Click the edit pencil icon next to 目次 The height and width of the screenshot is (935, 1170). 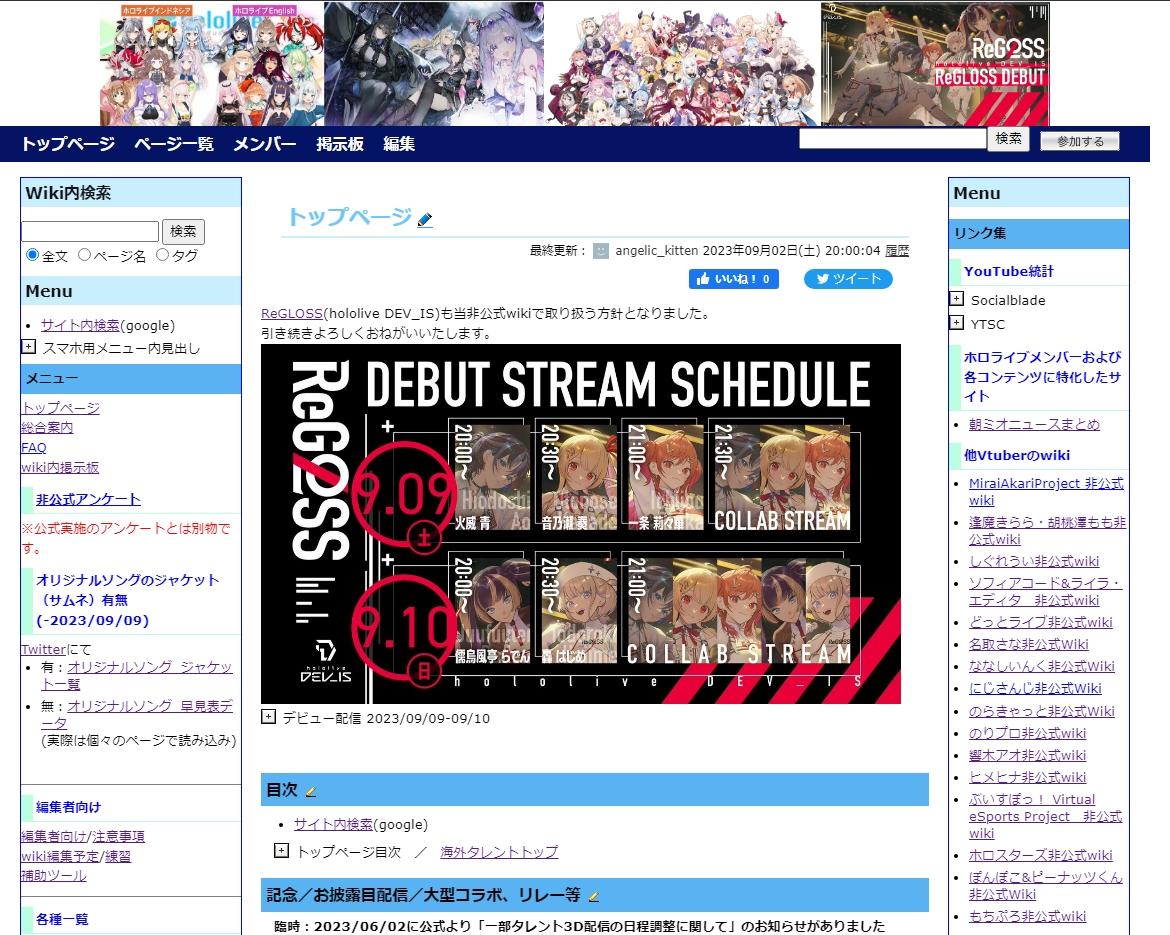(311, 791)
